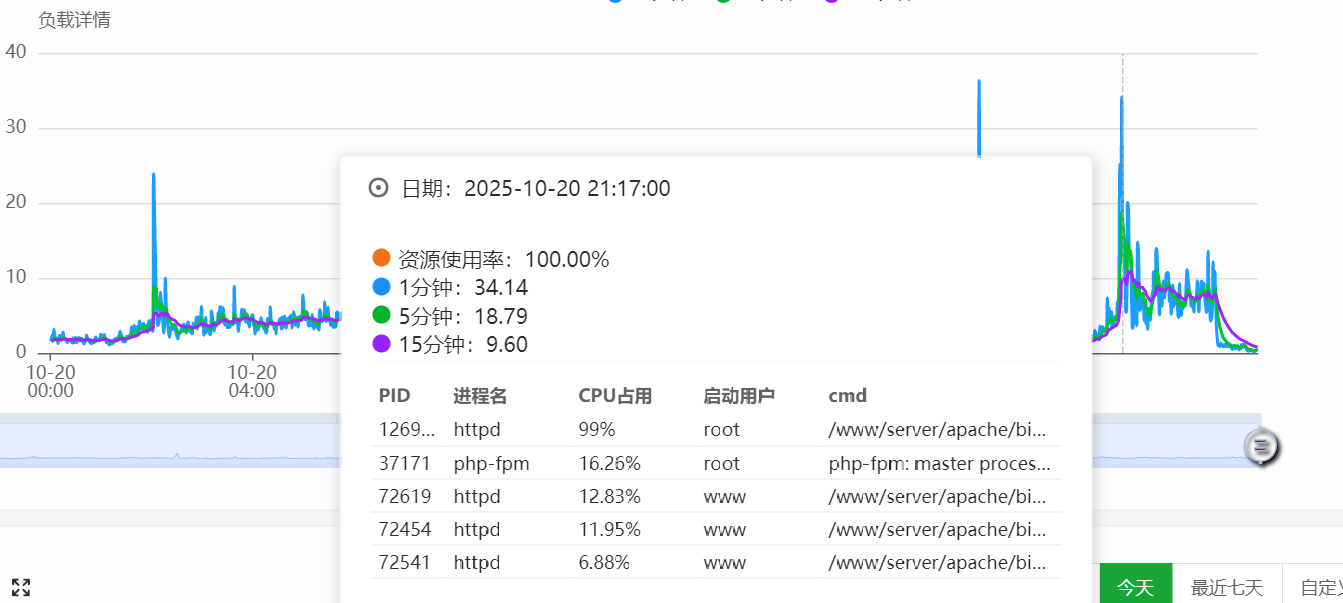Toggle the blue load series in the chart legend
The height and width of the screenshot is (603, 1343).
[x=614, y=3]
